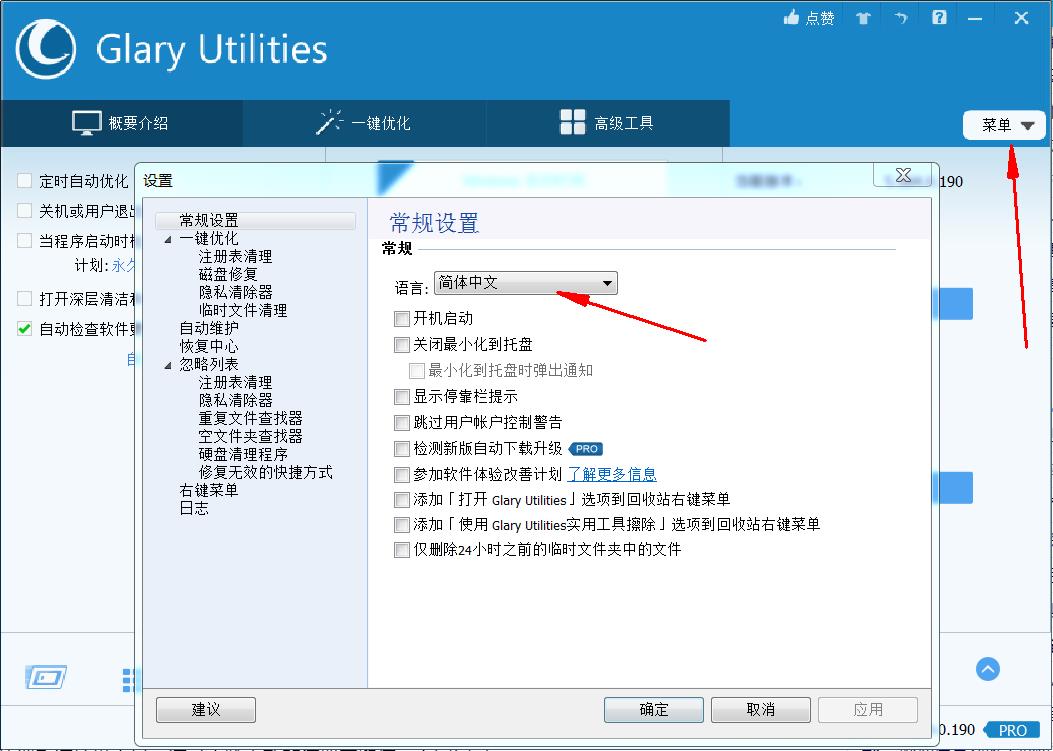Viewport: 1053px width, 751px height.
Task: Click the PRO badge beside 检测新版自动下载升级
Action: coord(586,449)
